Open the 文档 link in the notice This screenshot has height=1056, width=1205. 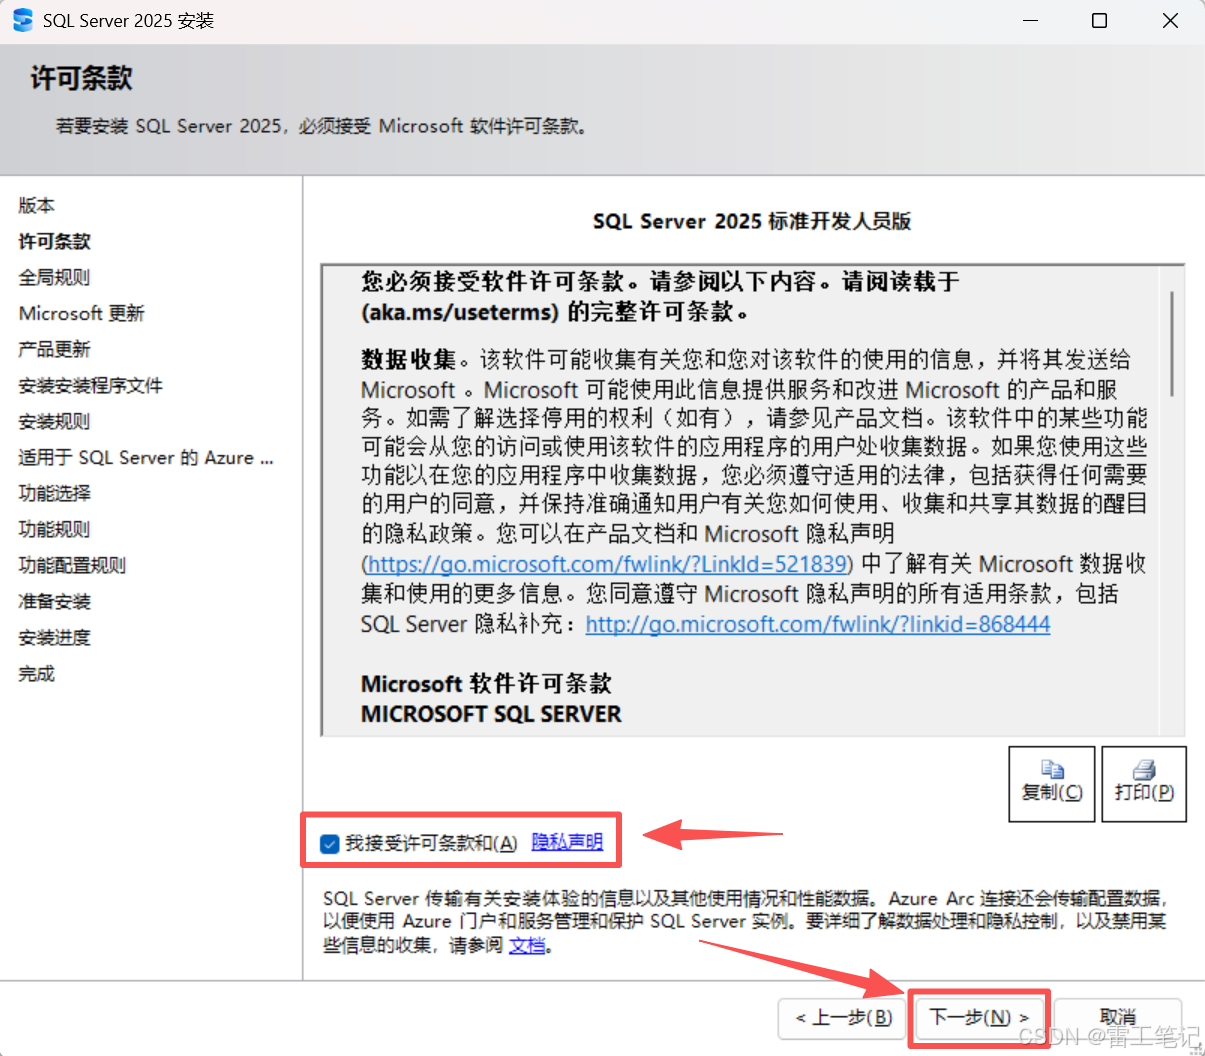click(x=527, y=945)
